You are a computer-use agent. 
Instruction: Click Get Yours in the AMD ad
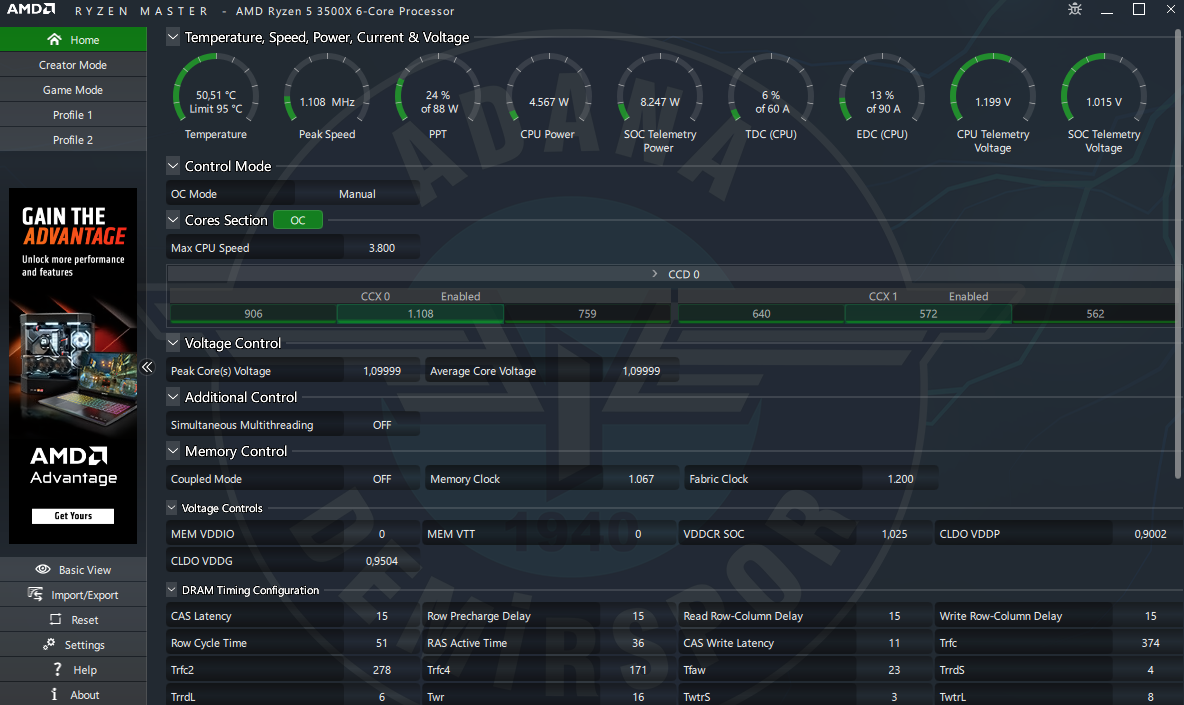coord(73,516)
